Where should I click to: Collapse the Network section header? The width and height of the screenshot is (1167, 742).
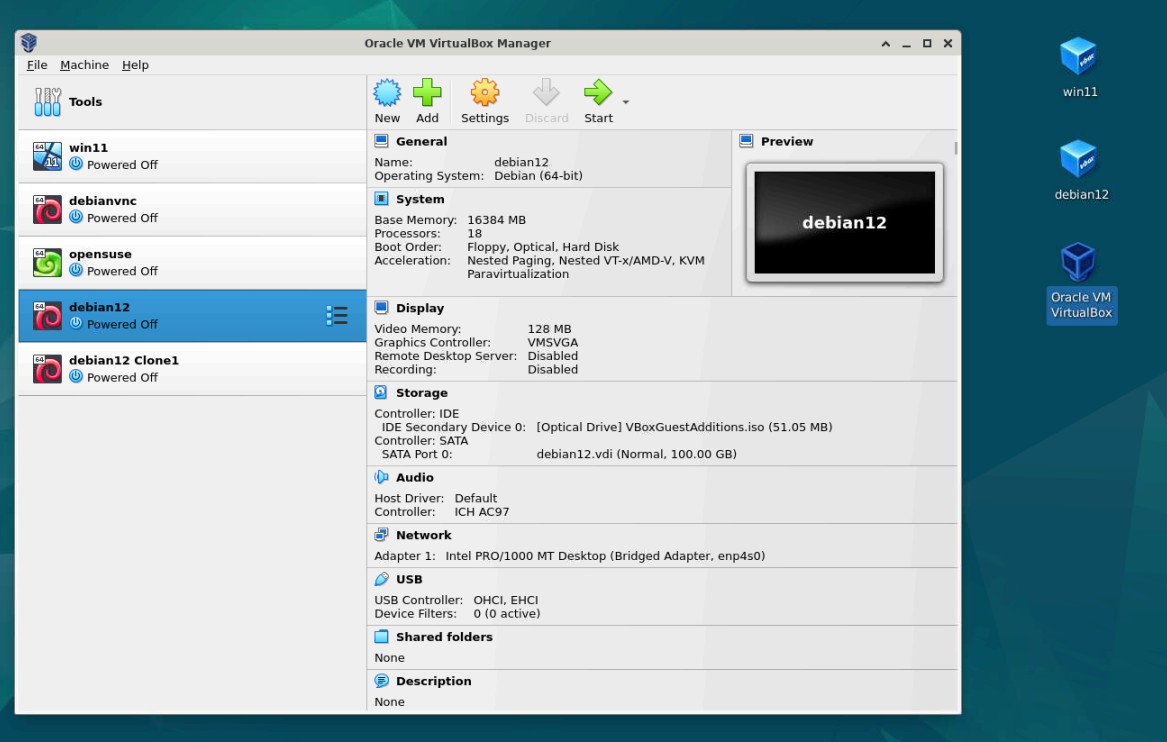tap(423, 535)
